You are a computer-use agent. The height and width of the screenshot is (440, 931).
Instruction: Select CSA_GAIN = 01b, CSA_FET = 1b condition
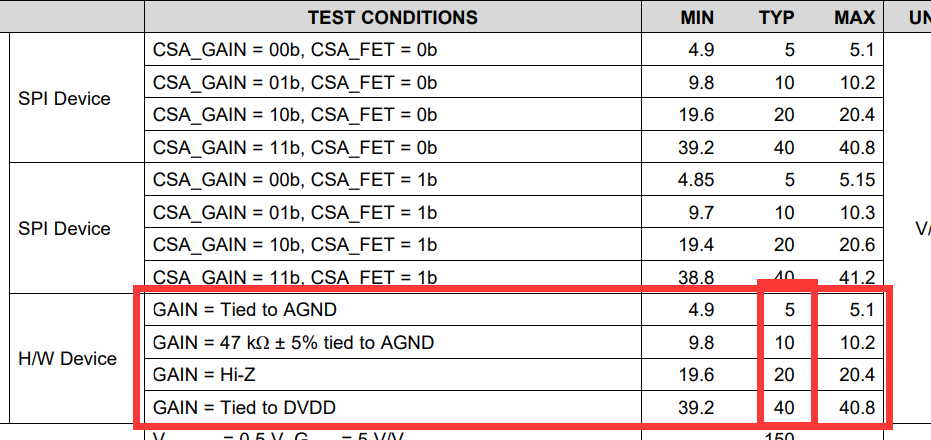pos(295,212)
